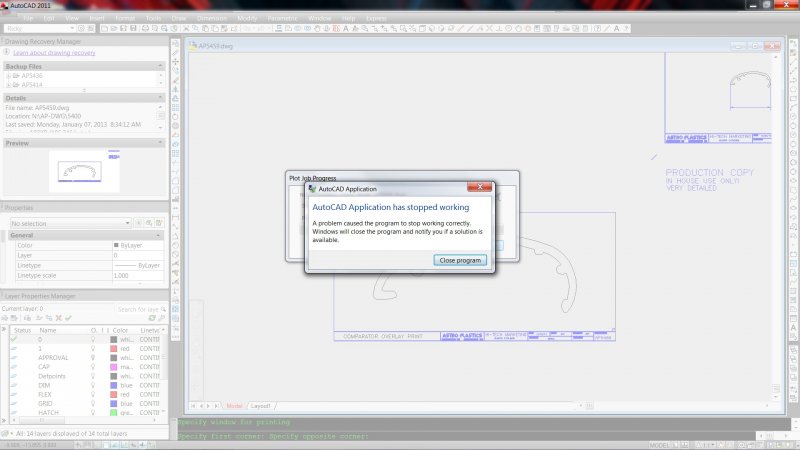Screen dimensions: 800x450
Task: Click the green check Set Current icon
Action: (68, 318)
